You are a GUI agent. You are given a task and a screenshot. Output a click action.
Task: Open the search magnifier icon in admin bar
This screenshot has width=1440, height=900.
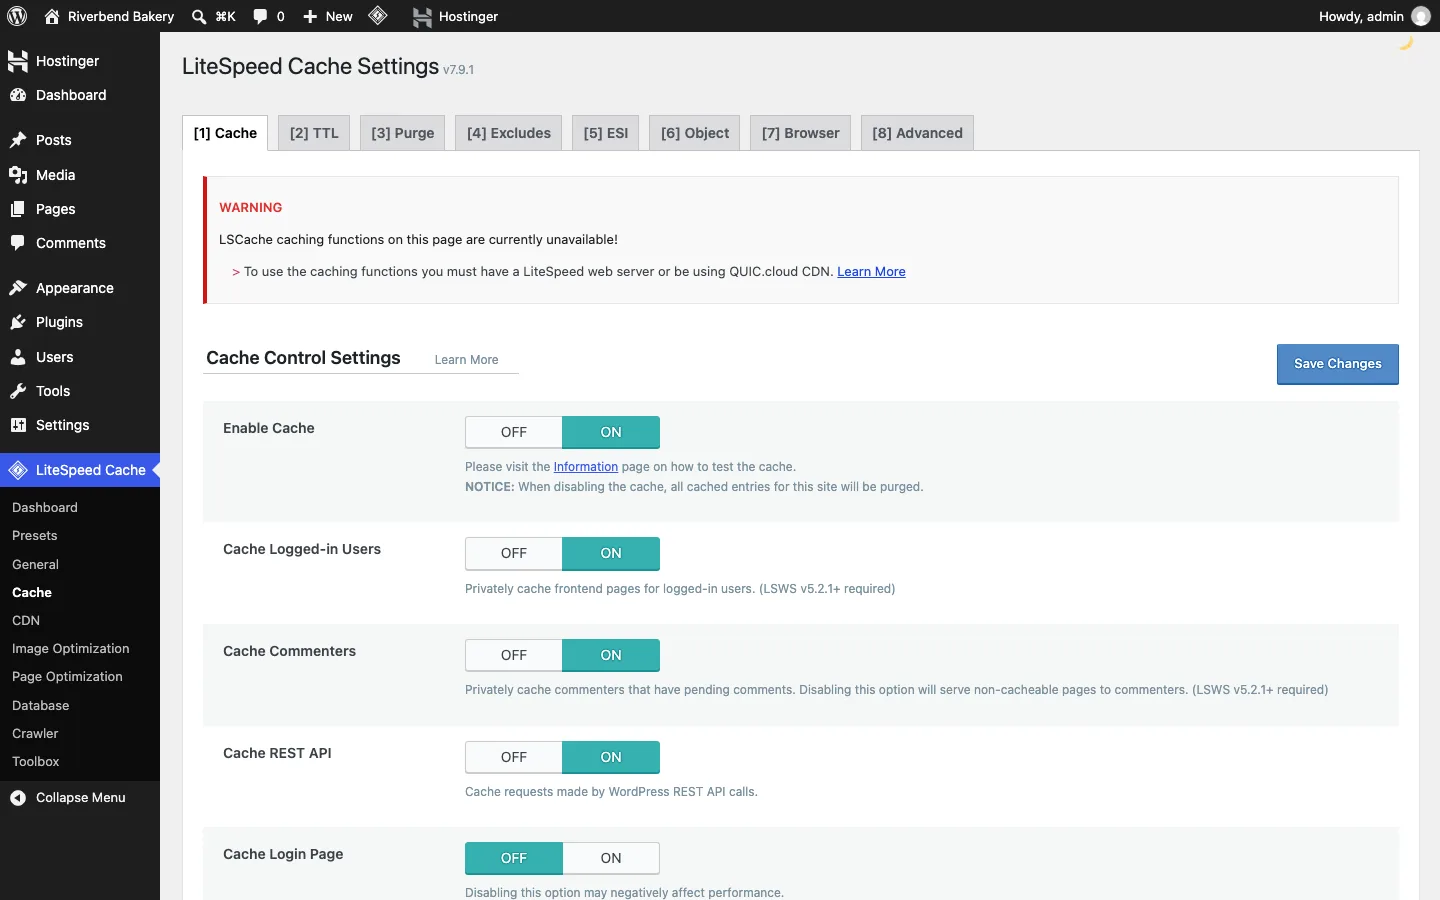(x=199, y=16)
